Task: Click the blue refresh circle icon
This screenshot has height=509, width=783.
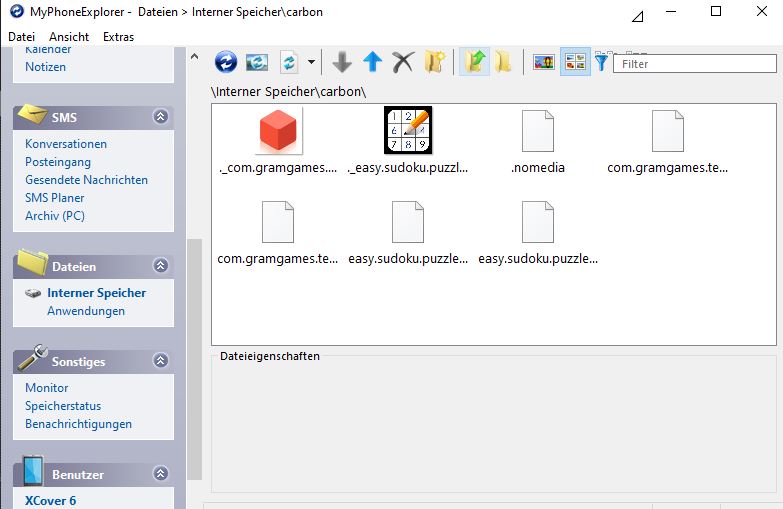Action: pyautogui.click(x=226, y=62)
